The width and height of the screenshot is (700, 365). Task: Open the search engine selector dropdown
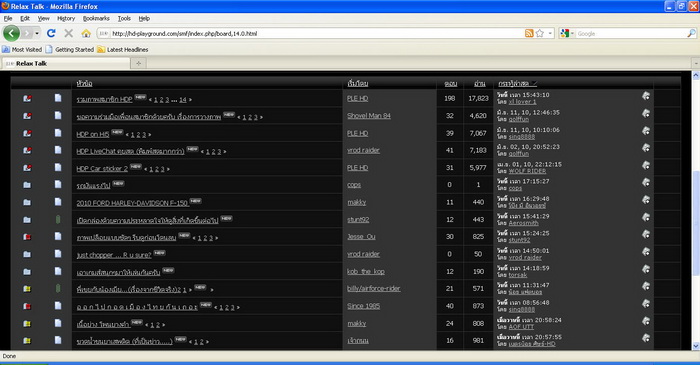point(567,33)
